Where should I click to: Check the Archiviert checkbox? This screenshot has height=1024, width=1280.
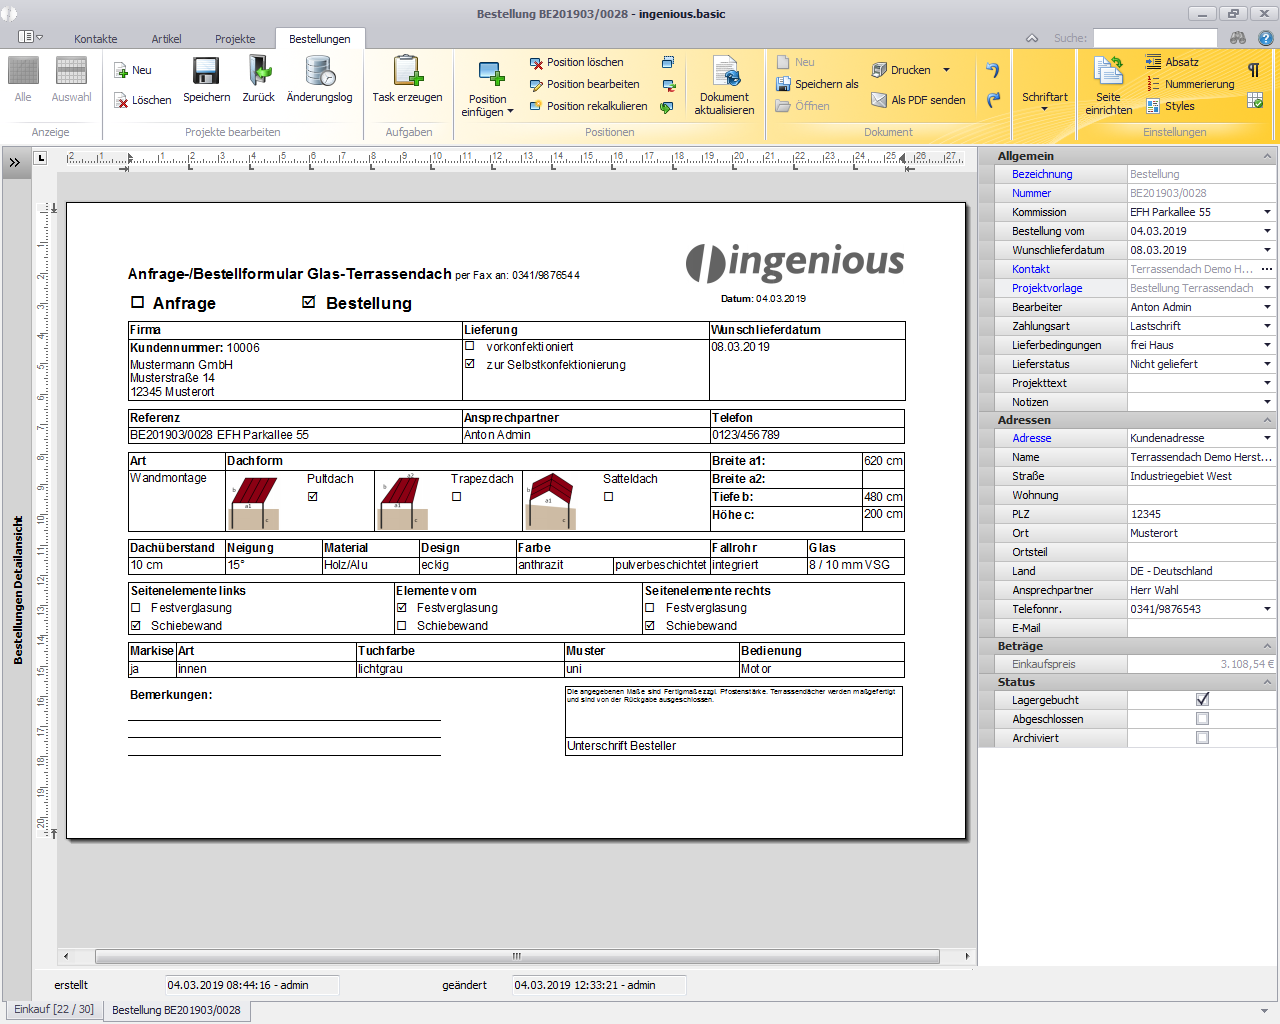[1202, 738]
